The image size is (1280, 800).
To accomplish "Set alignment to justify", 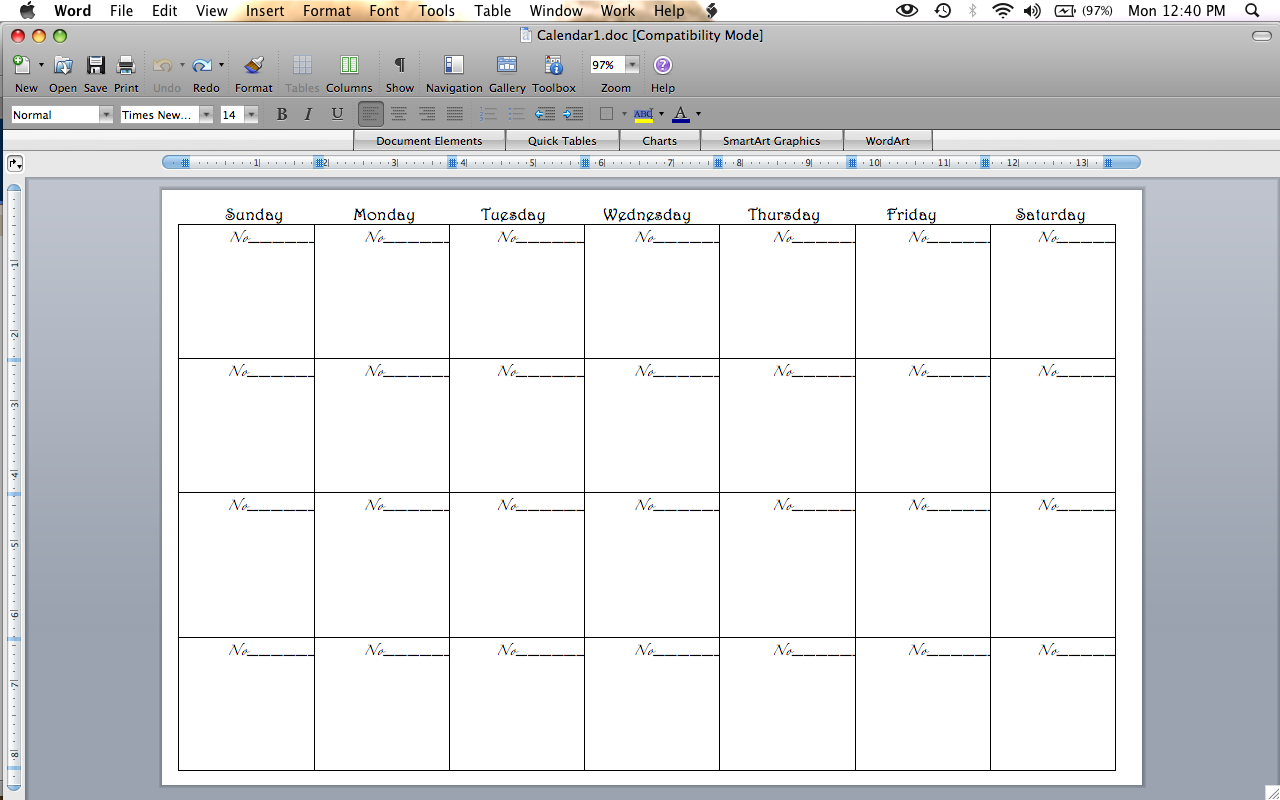I will click(x=455, y=114).
